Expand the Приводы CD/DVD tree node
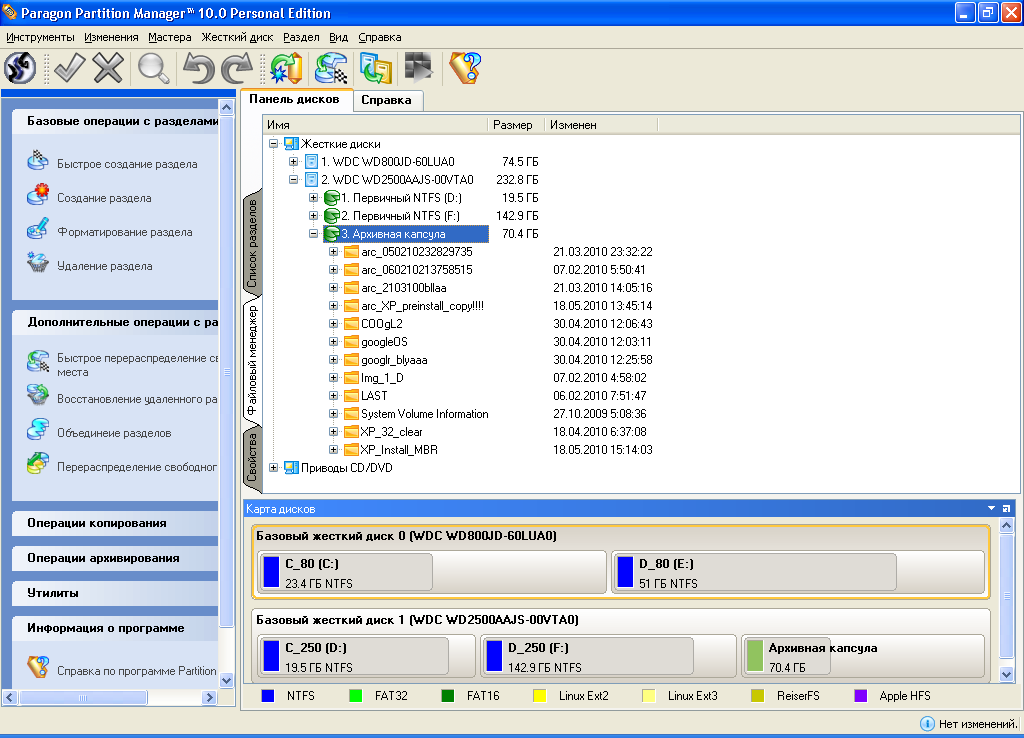 coord(274,468)
